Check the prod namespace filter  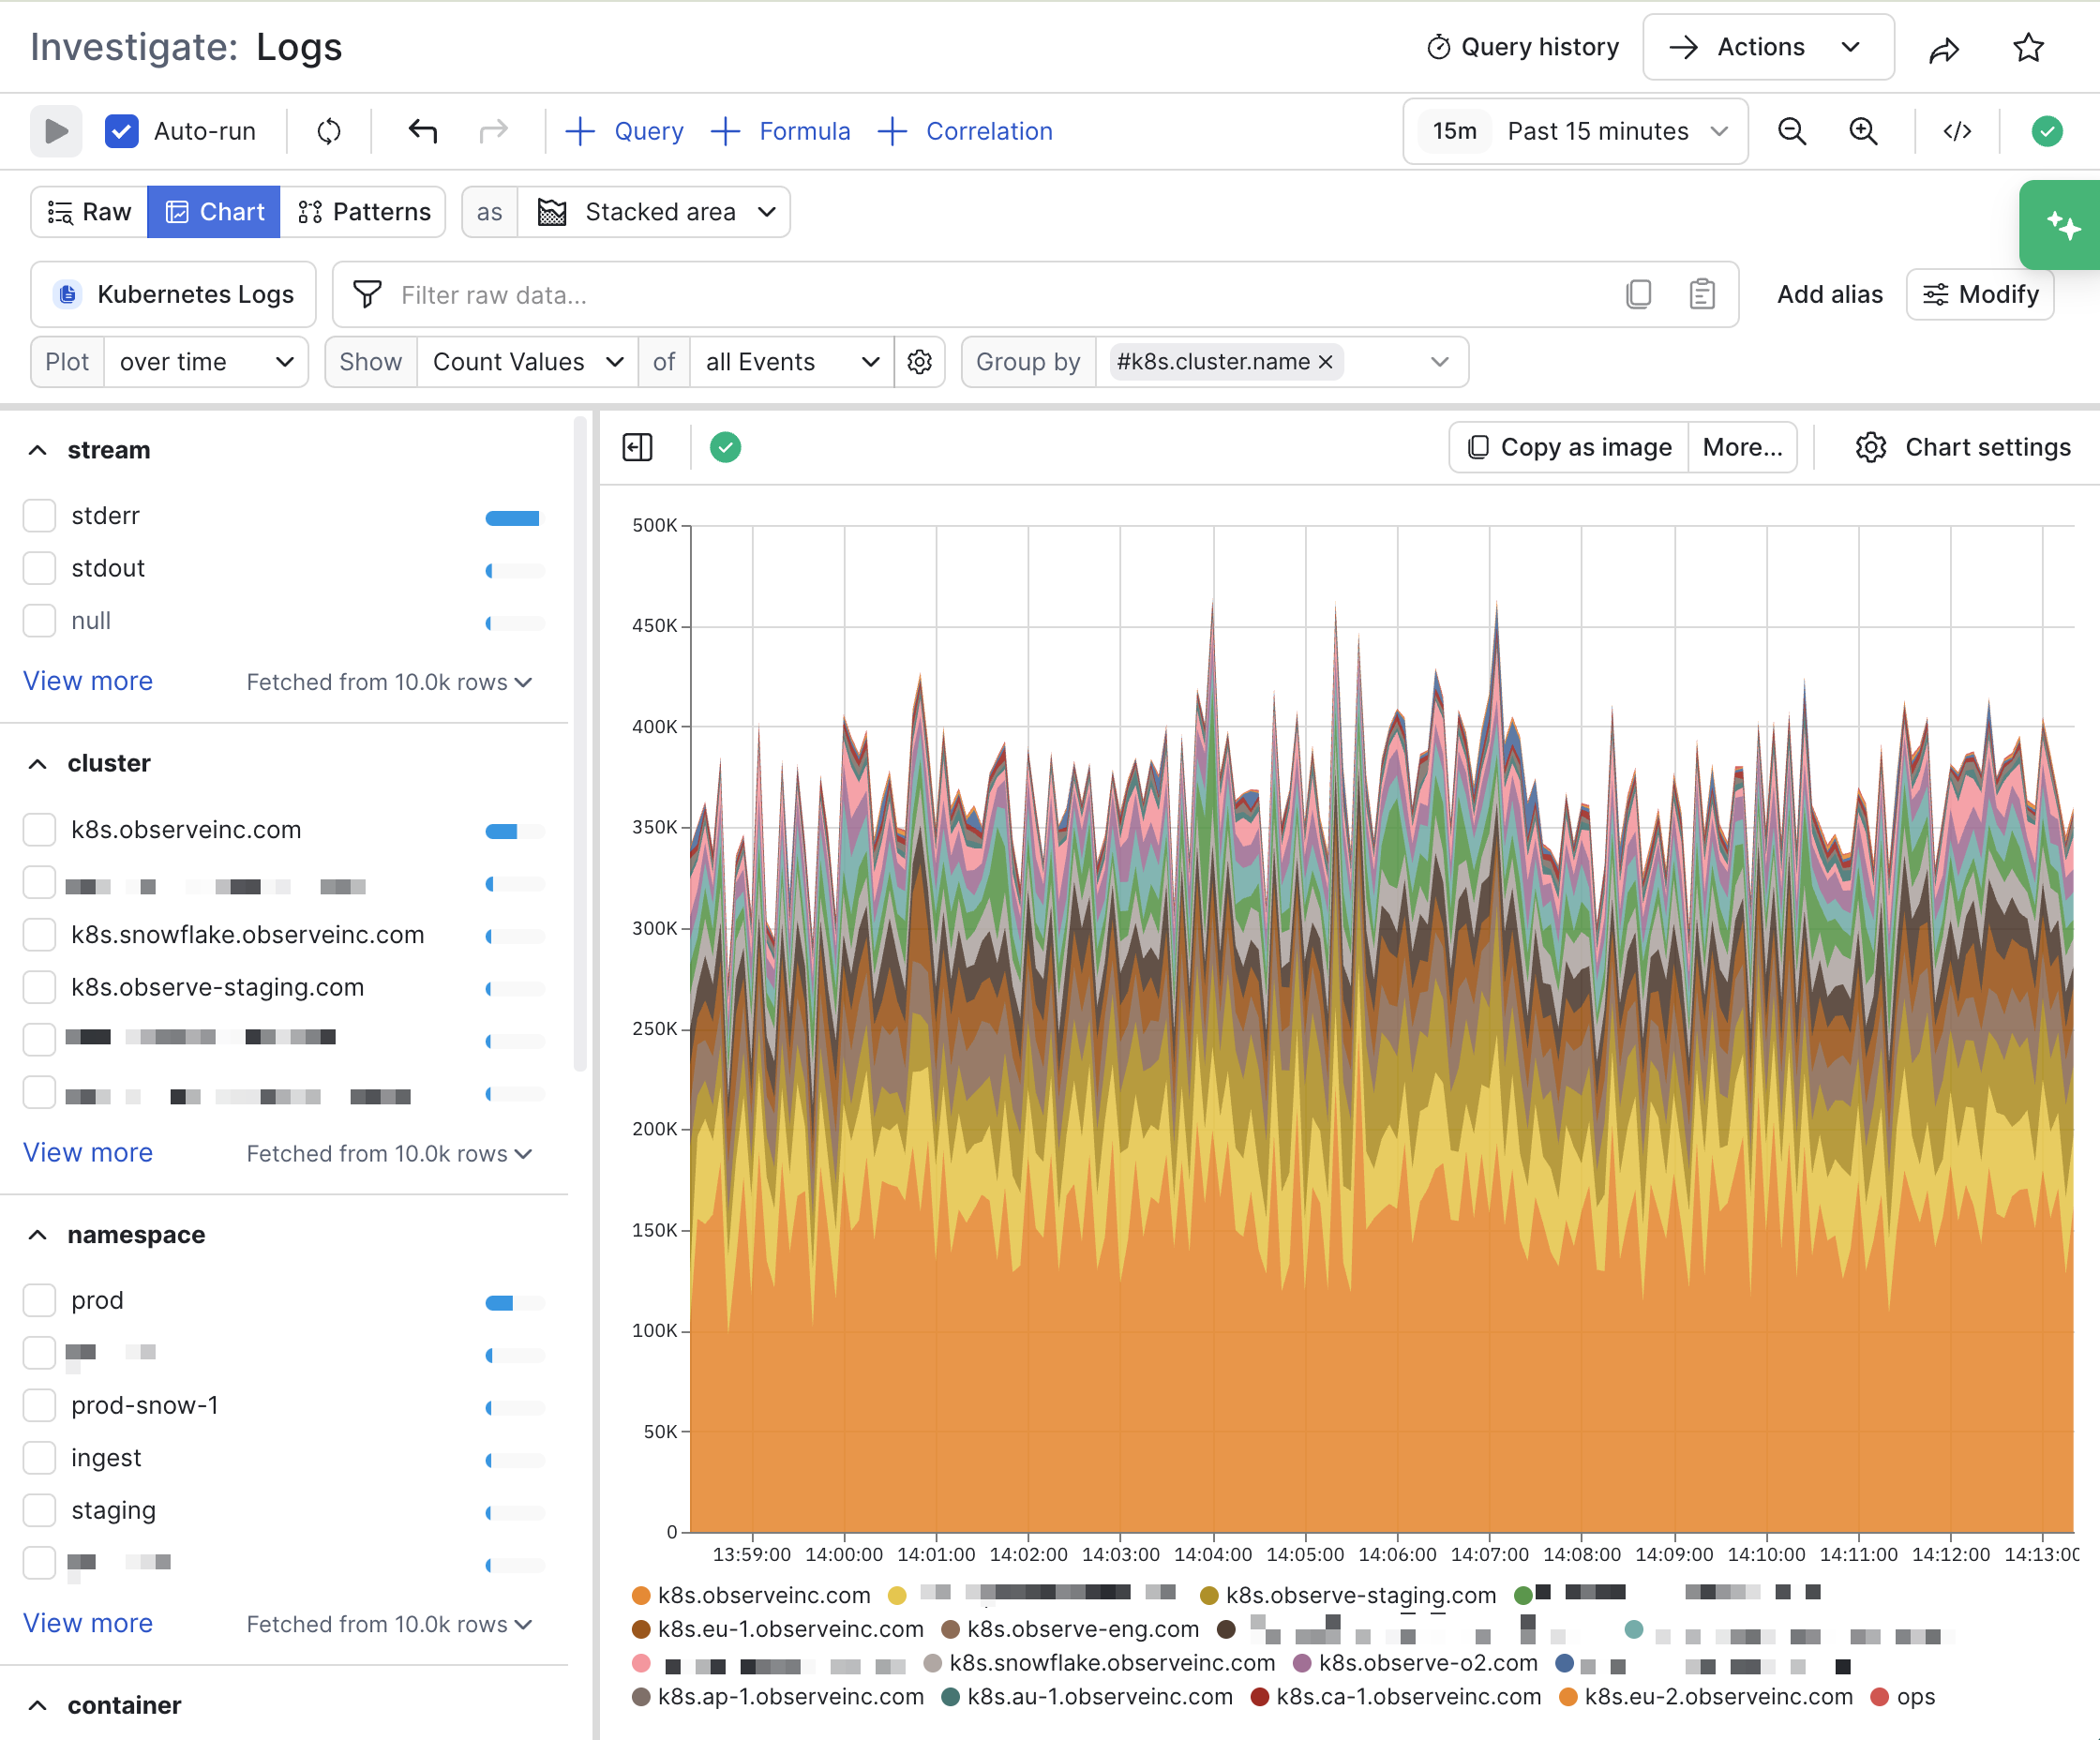point(40,1300)
